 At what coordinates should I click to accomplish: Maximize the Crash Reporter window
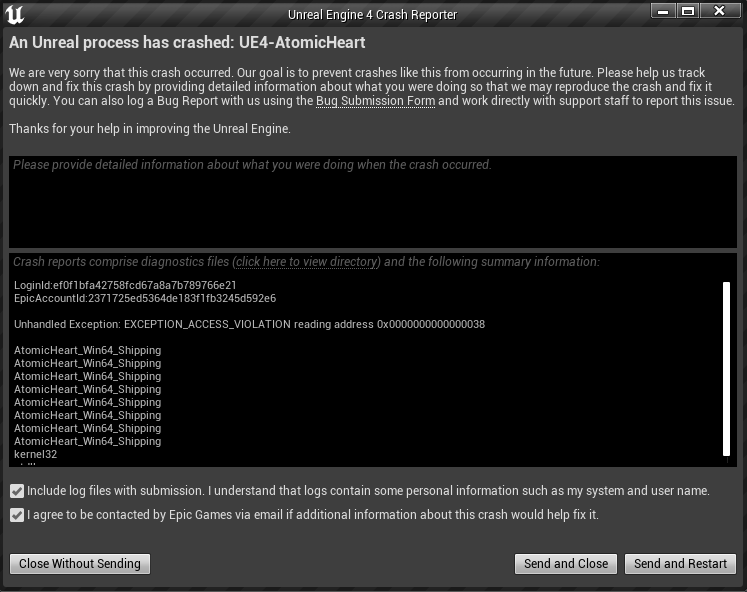687,10
